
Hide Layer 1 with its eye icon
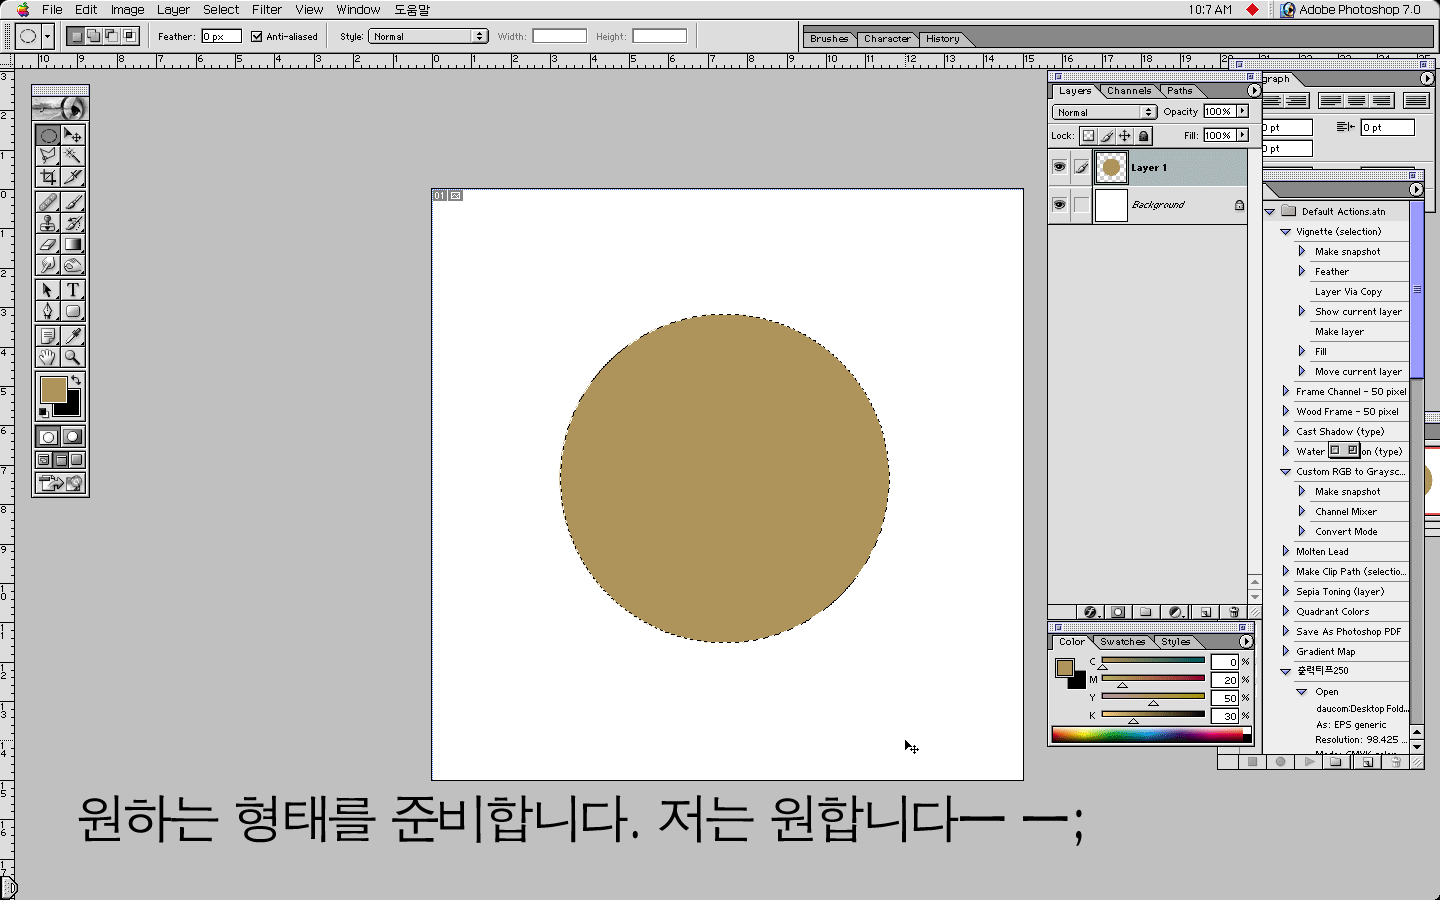click(x=1059, y=167)
